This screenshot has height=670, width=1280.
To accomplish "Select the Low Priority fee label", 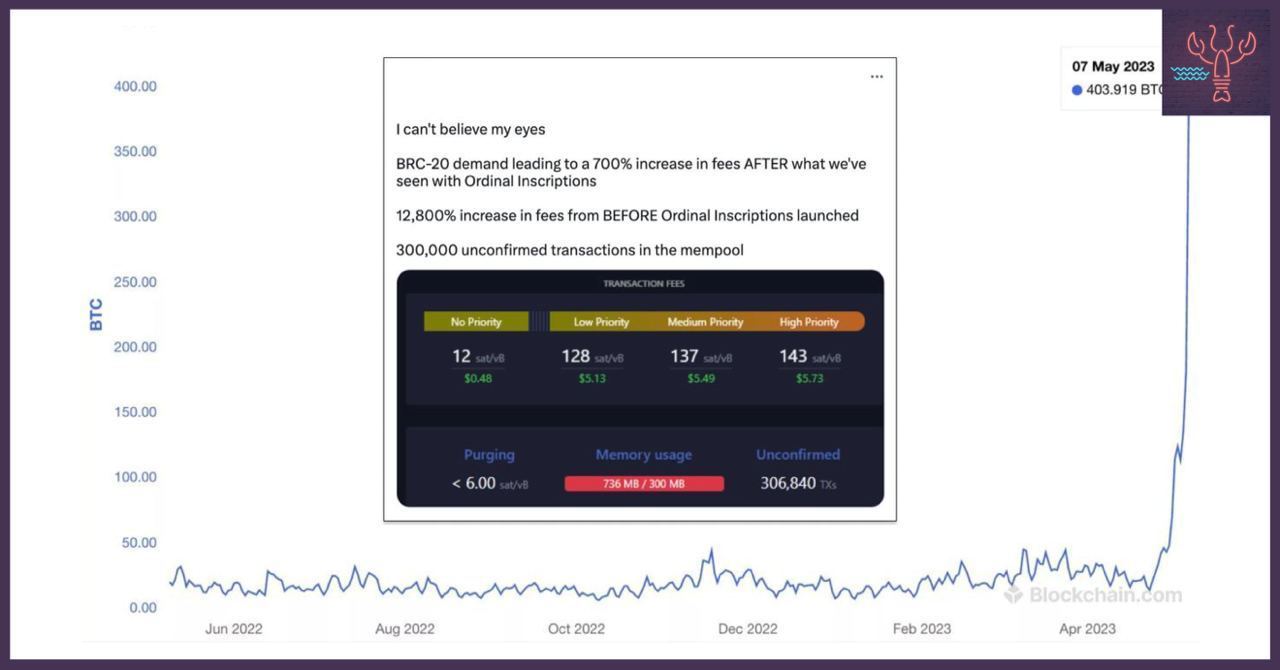I will click(x=601, y=322).
